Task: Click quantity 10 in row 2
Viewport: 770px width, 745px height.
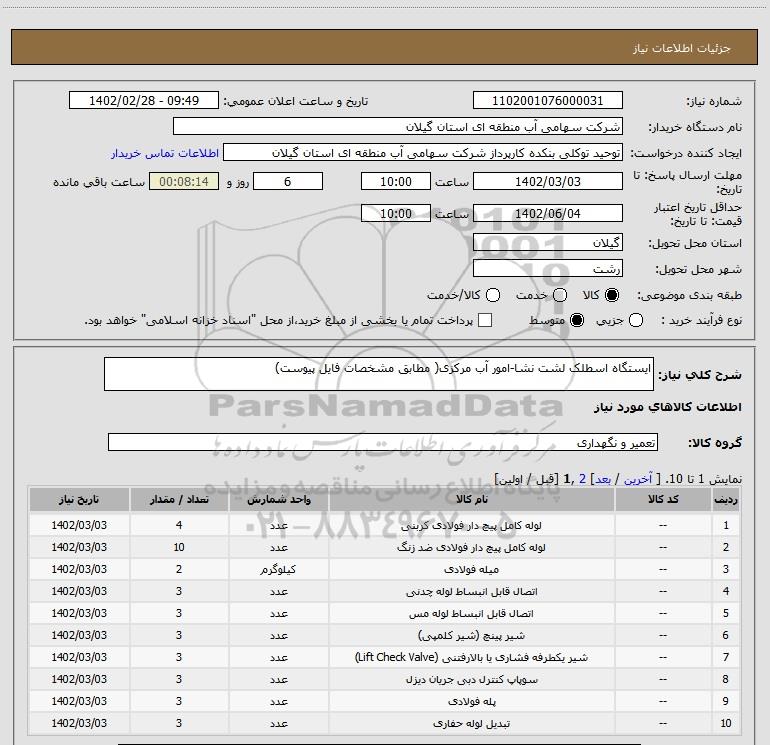Action: 179,547
